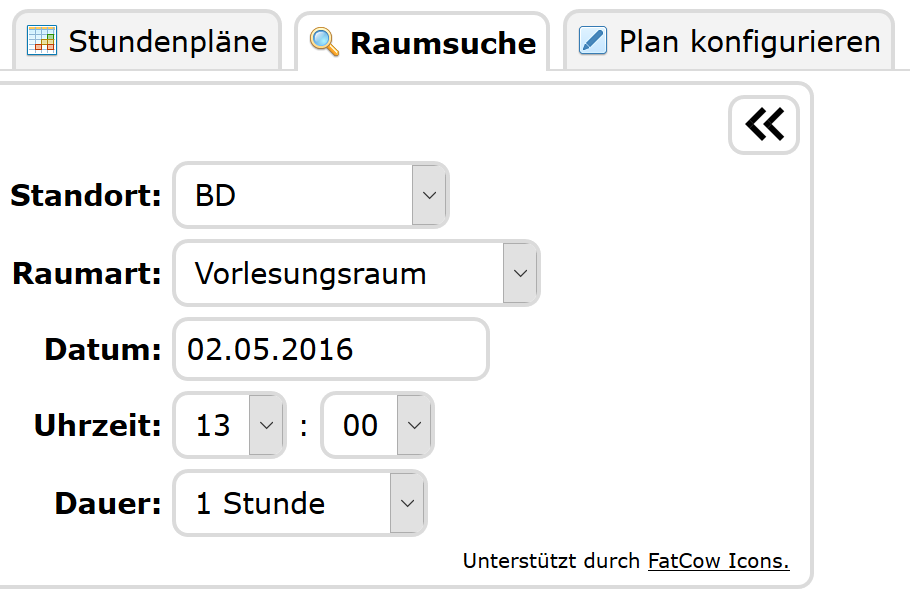Click the Raumart: label
The height and width of the screenshot is (596, 910).
(x=87, y=273)
